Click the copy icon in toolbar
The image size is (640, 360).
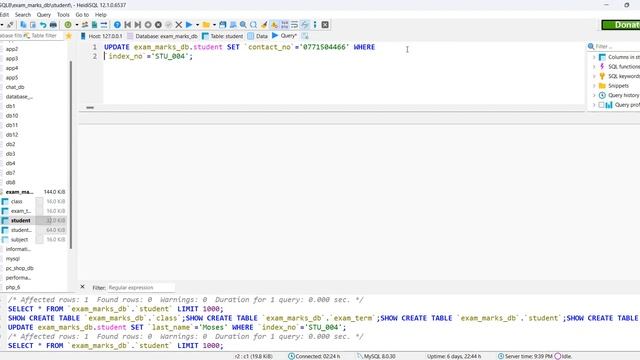point(23,25)
